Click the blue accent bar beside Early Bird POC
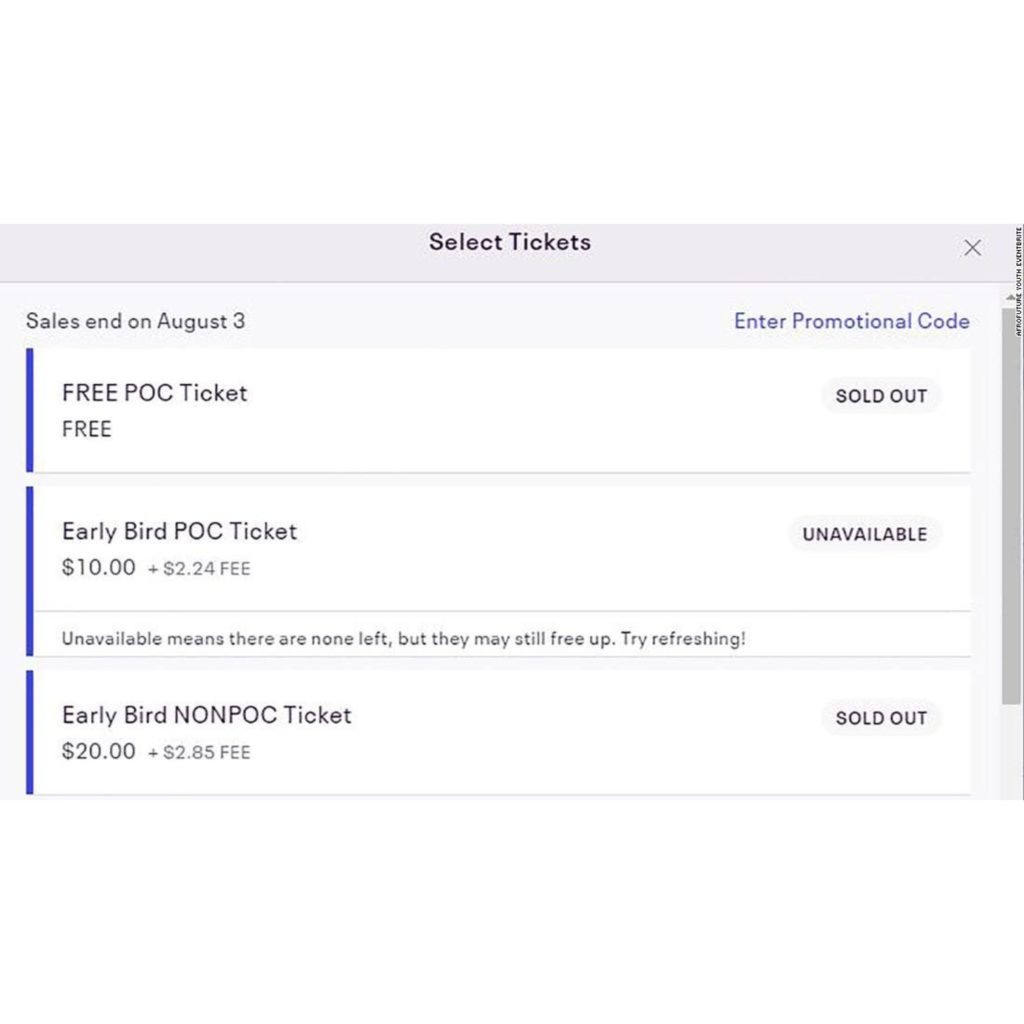The width and height of the screenshot is (1024, 1024). [30, 570]
